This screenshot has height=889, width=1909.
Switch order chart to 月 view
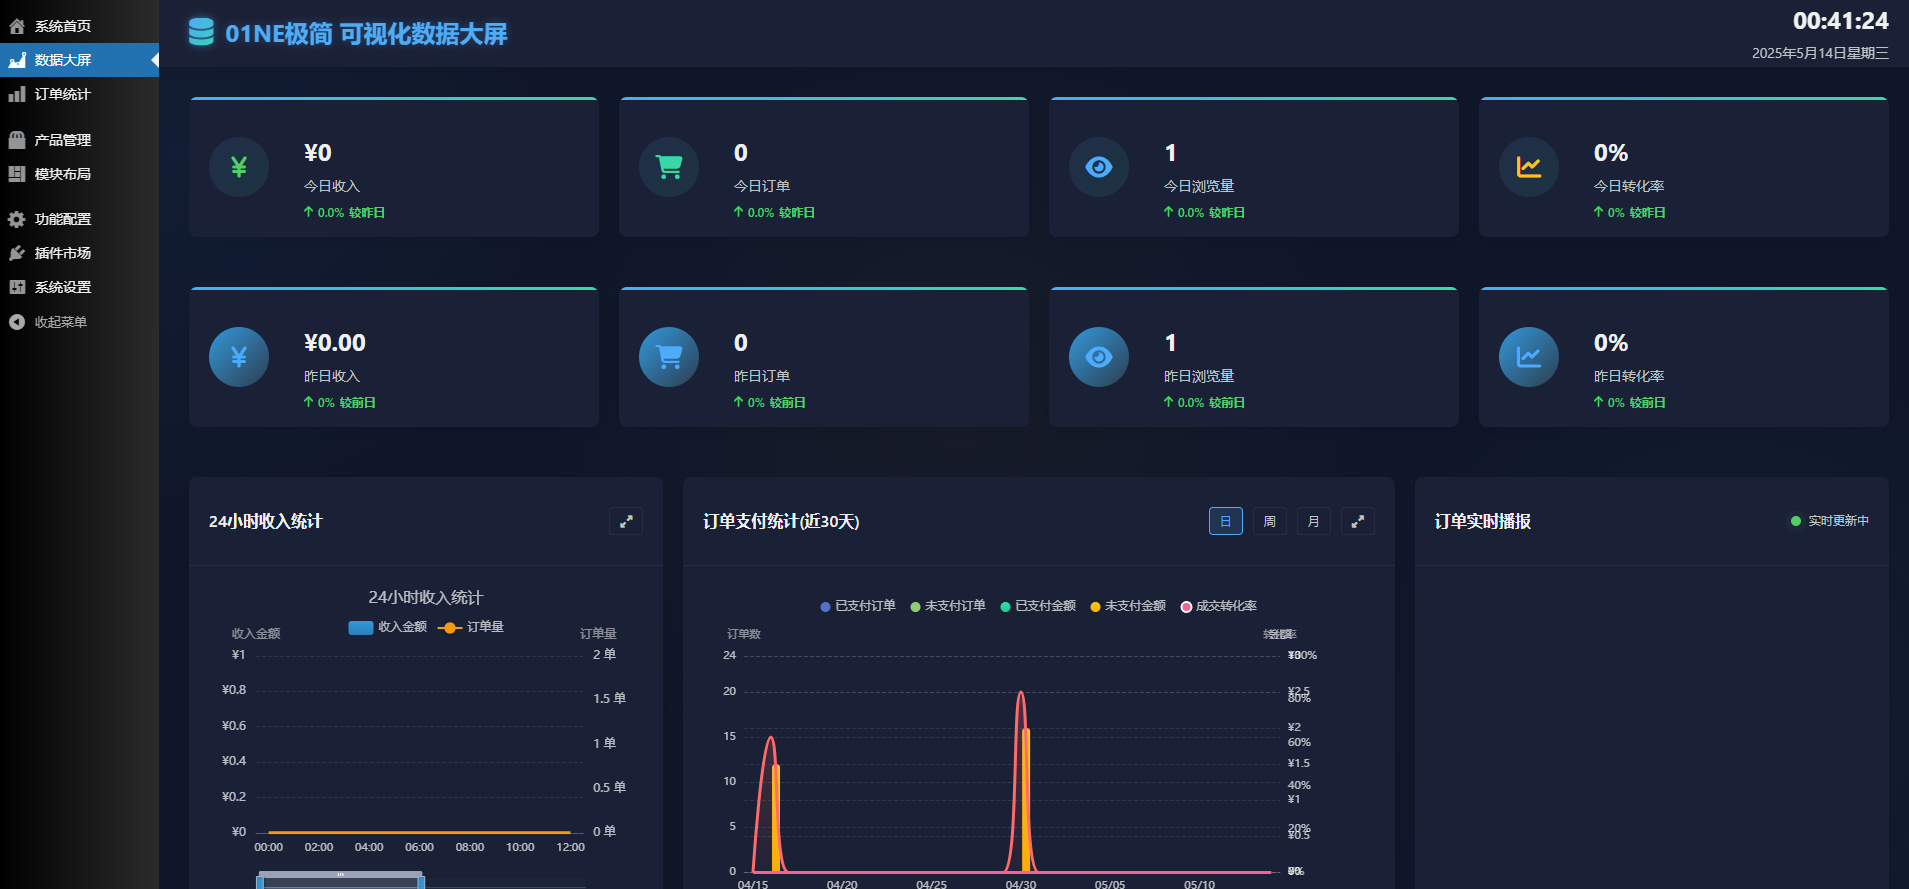1313,521
